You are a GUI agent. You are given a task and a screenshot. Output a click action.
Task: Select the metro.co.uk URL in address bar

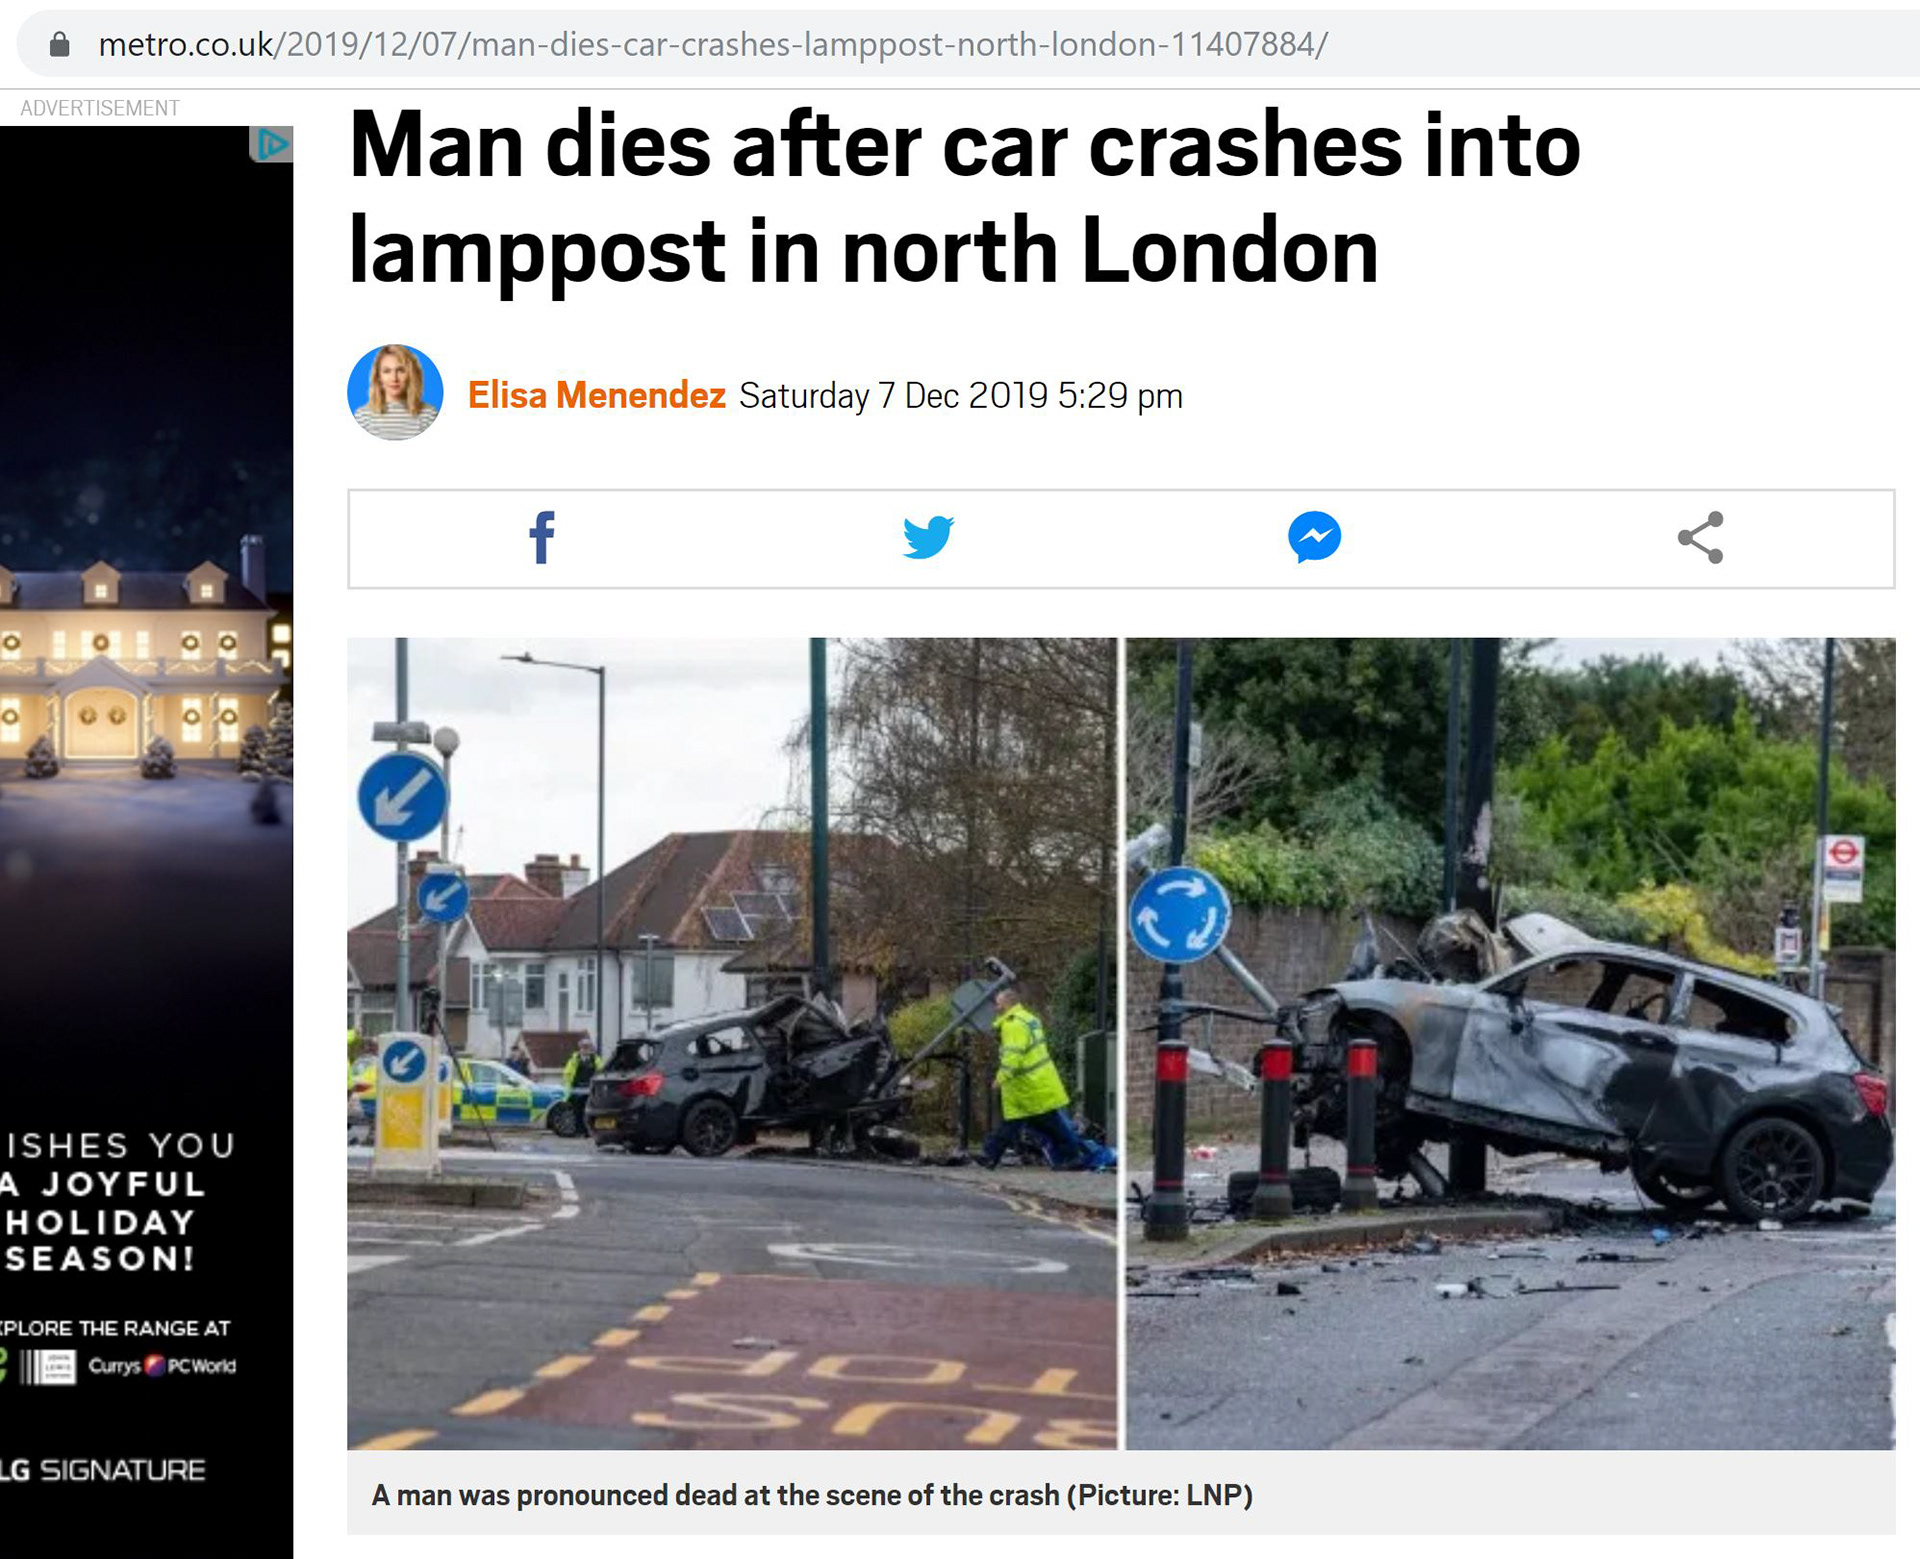point(713,44)
